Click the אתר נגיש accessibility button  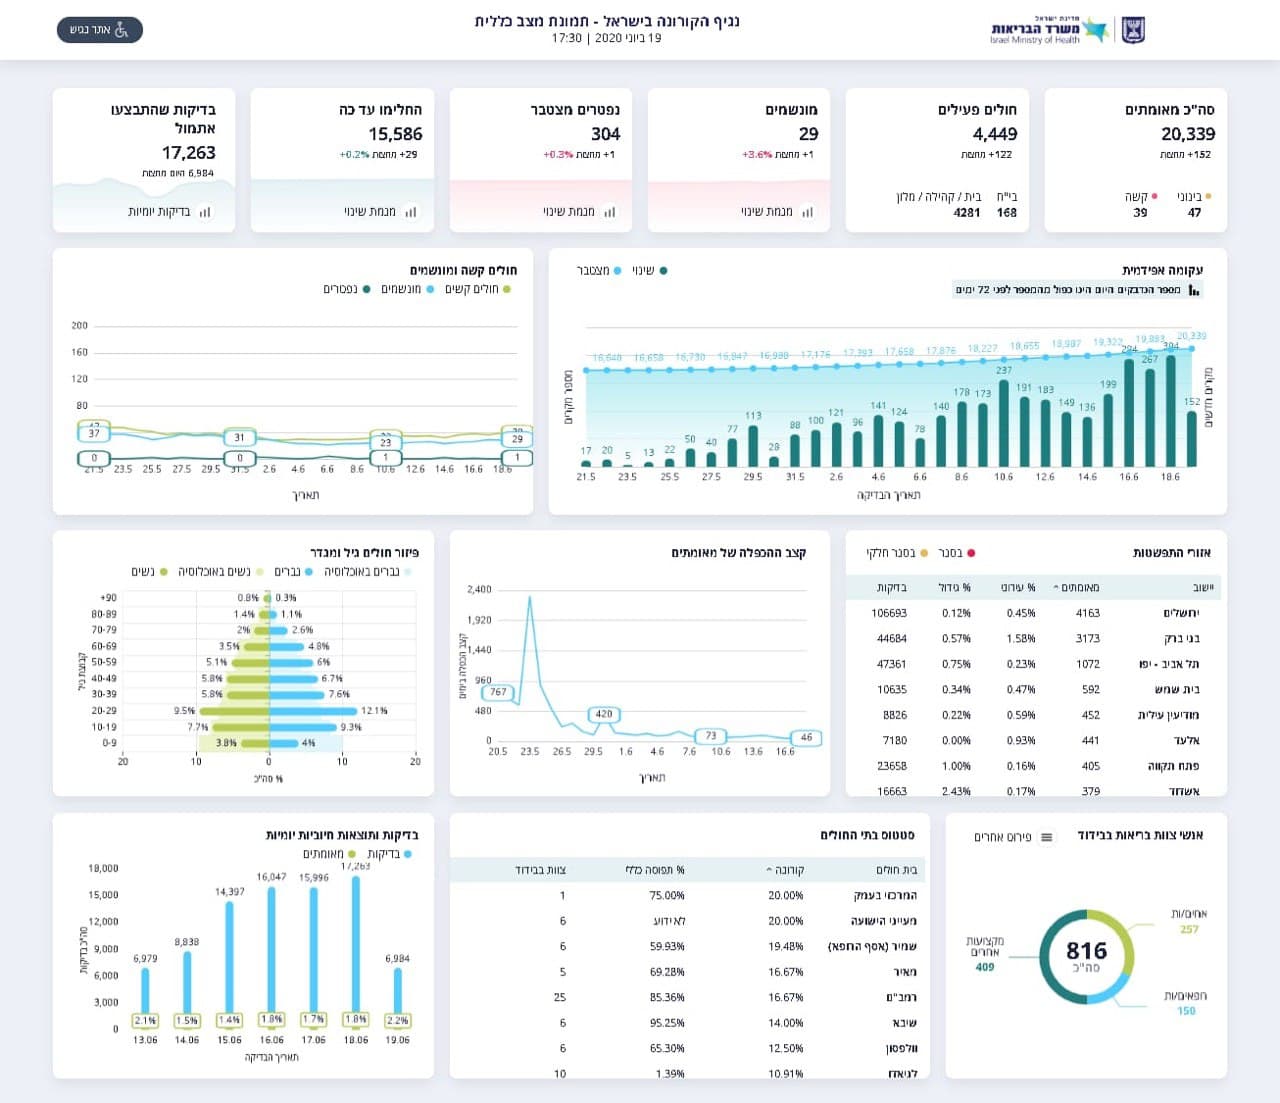[x=100, y=30]
